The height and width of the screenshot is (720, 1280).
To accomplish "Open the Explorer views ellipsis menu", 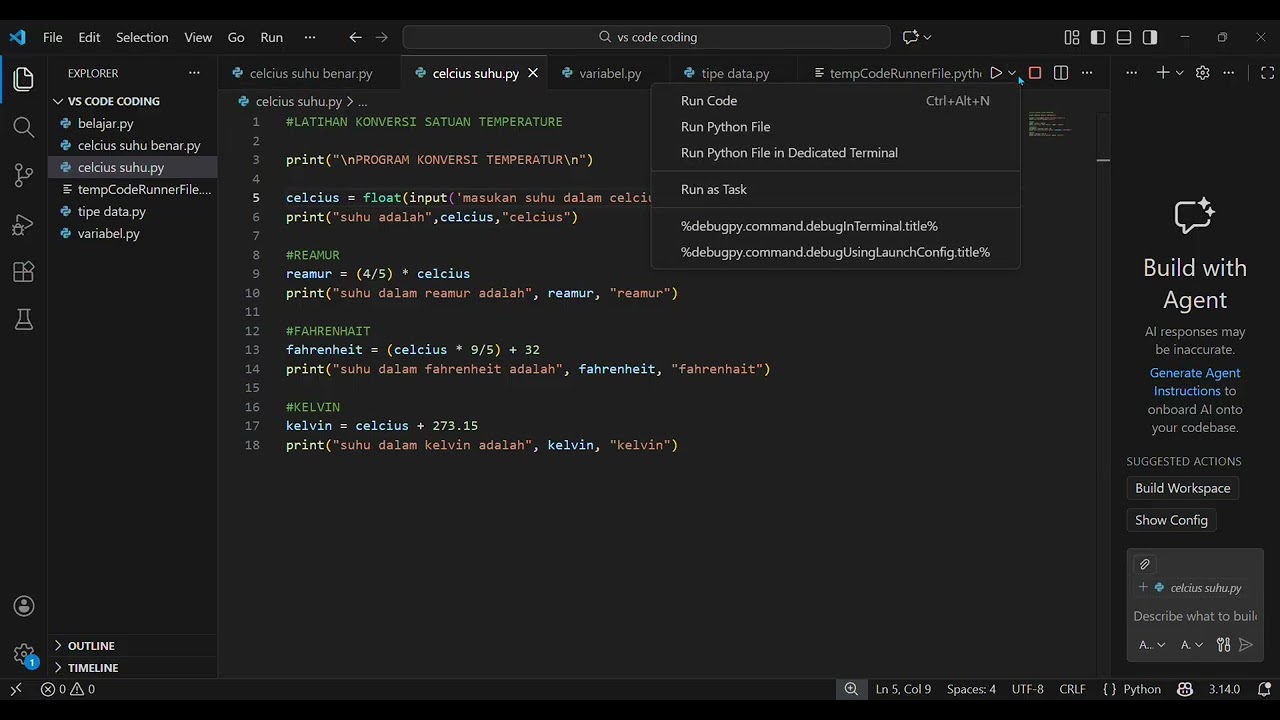I will tap(194, 73).
